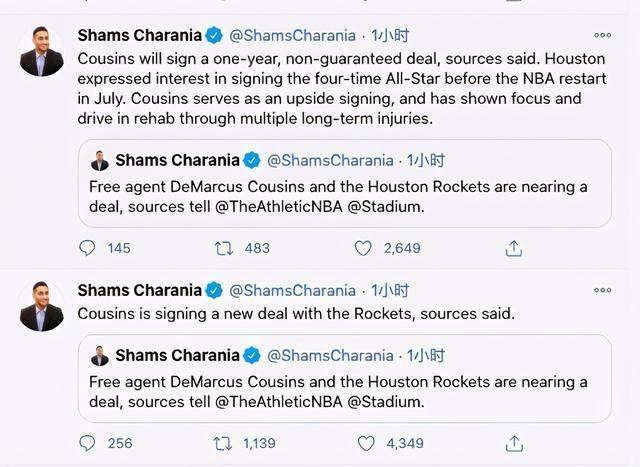Share the first Shams Charania tweet
The height and width of the screenshot is (467, 640).
514,248
